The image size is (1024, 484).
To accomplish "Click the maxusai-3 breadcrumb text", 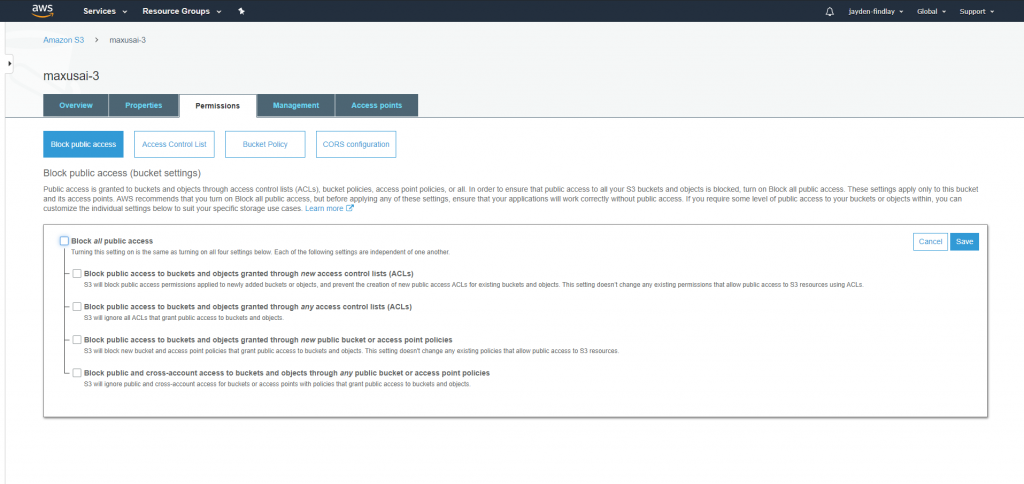I will [127, 40].
